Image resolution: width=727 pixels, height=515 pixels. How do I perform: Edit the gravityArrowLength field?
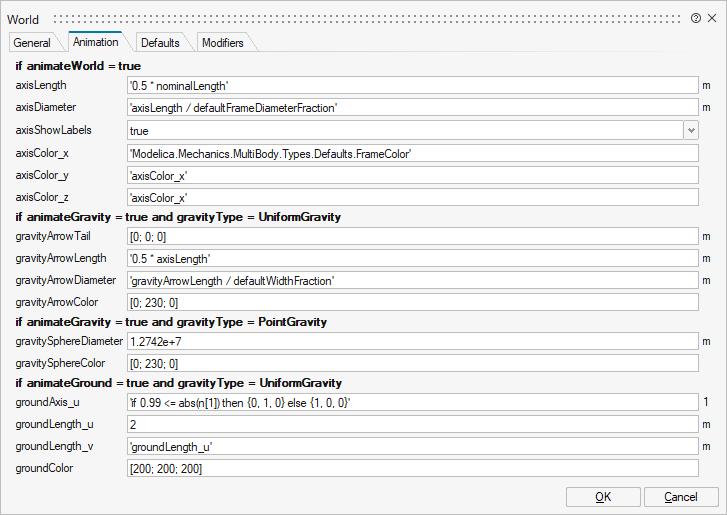411,259
